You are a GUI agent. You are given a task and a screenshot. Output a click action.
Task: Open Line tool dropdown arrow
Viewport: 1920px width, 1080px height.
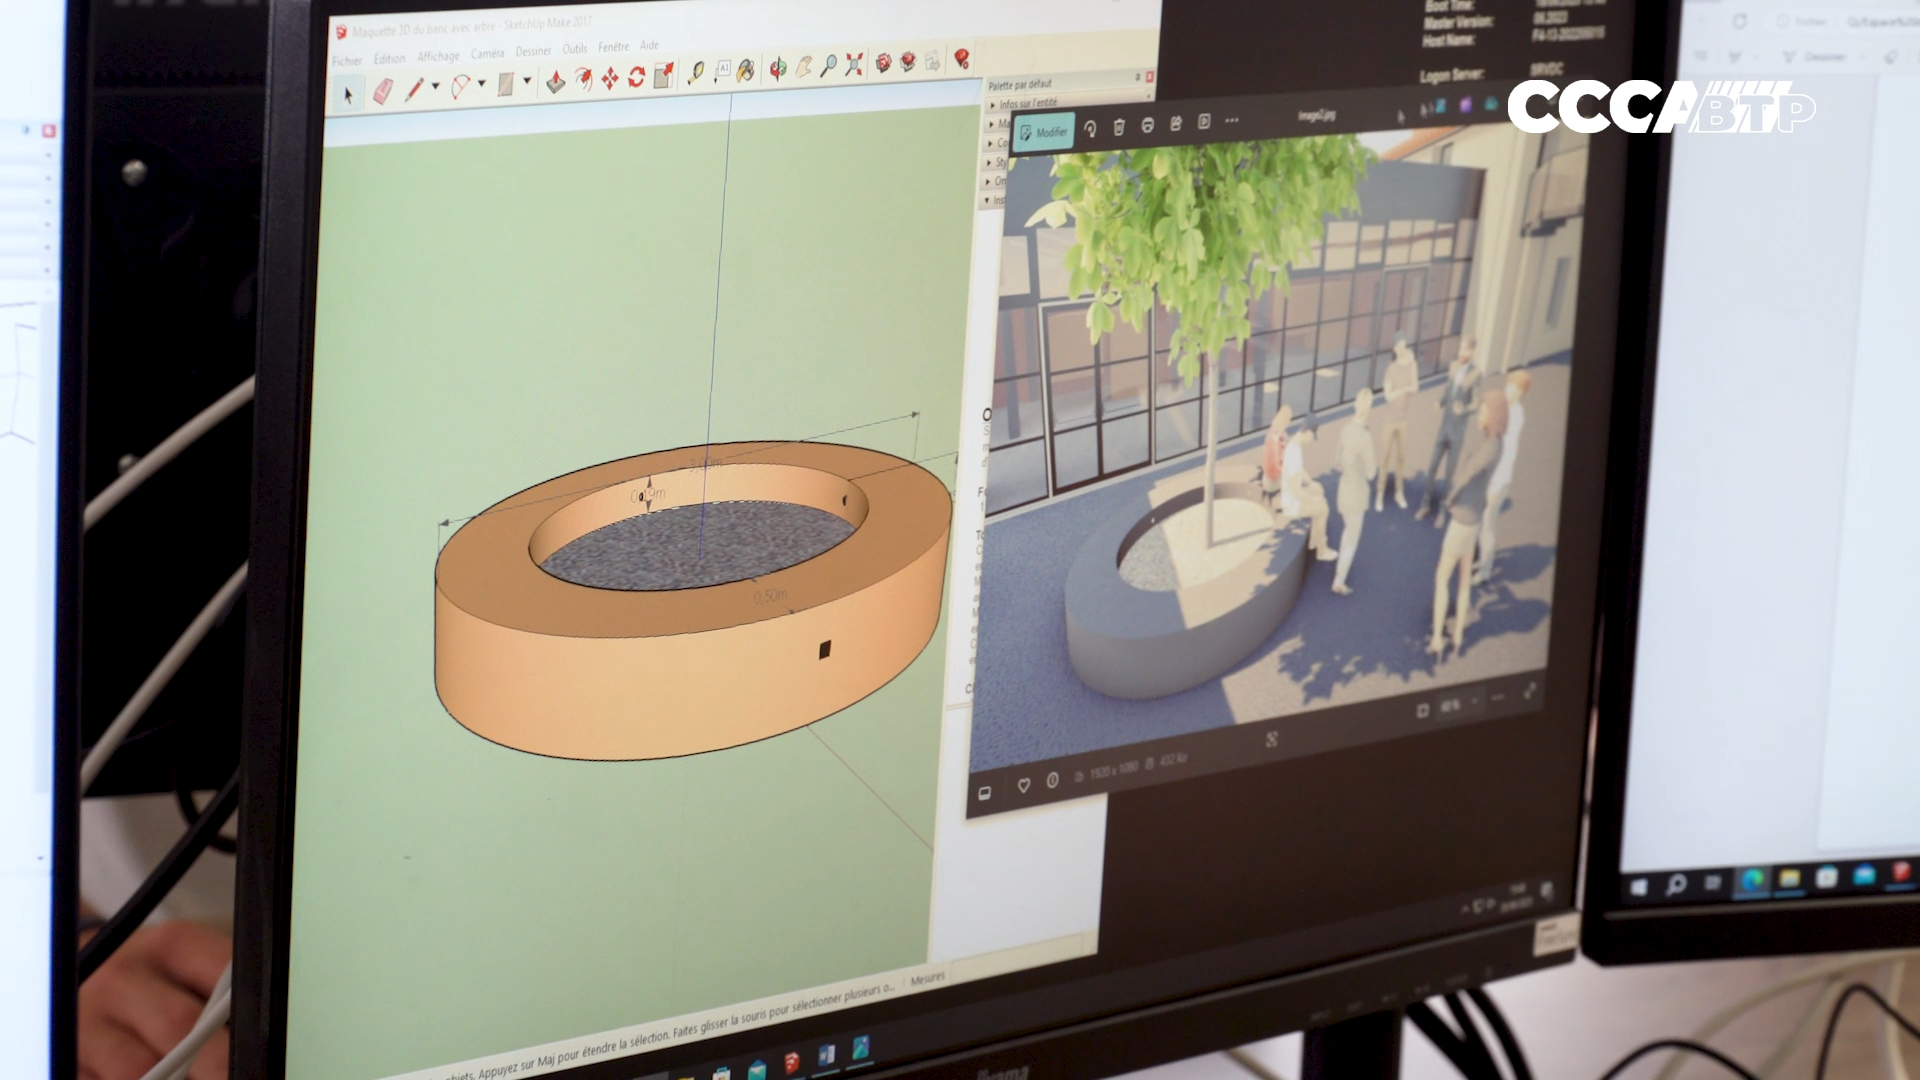[435, 88]
